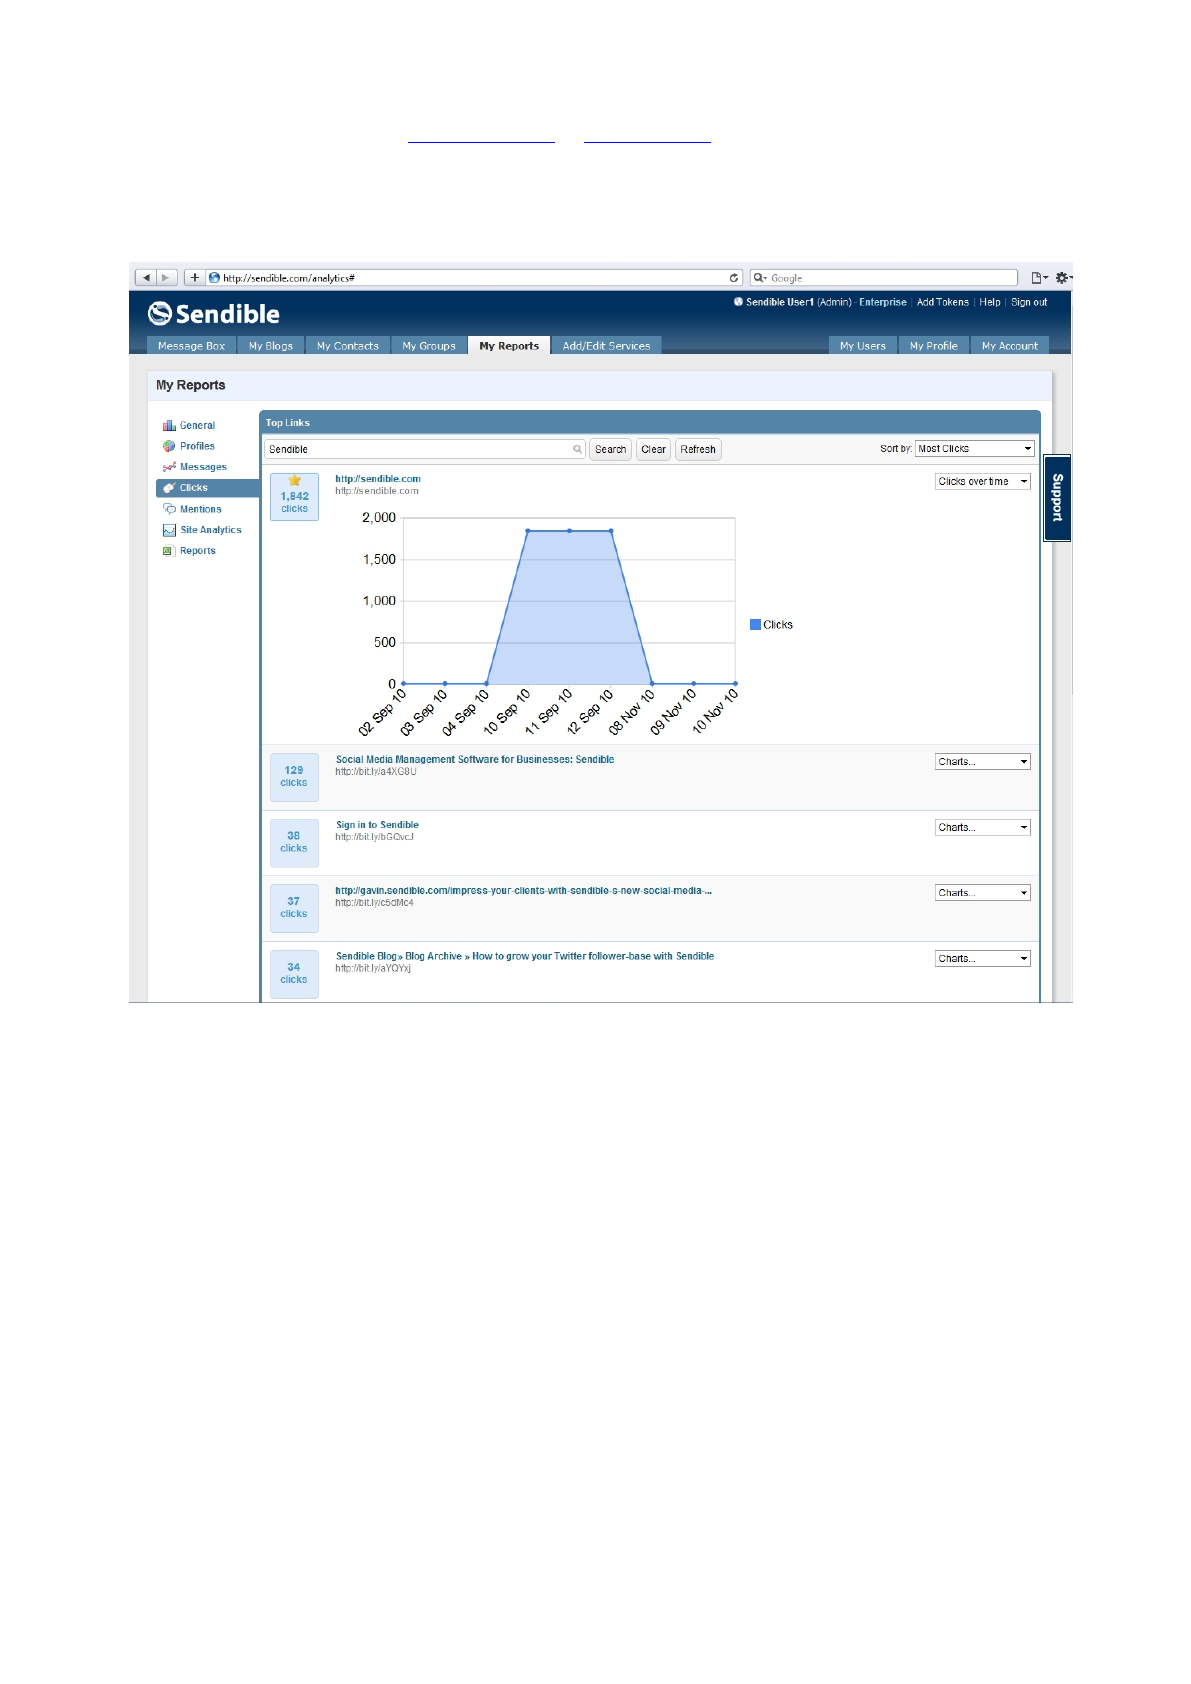This screenshot has width=1191, height=1684.
Task: Click the 34 clicks badge
Action: pyautogui.click(x=294, y=974)
